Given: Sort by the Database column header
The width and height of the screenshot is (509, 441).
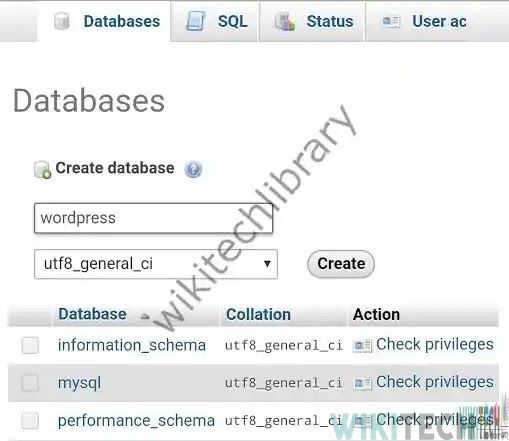Looking at the screenshot, I should [92, 314].
